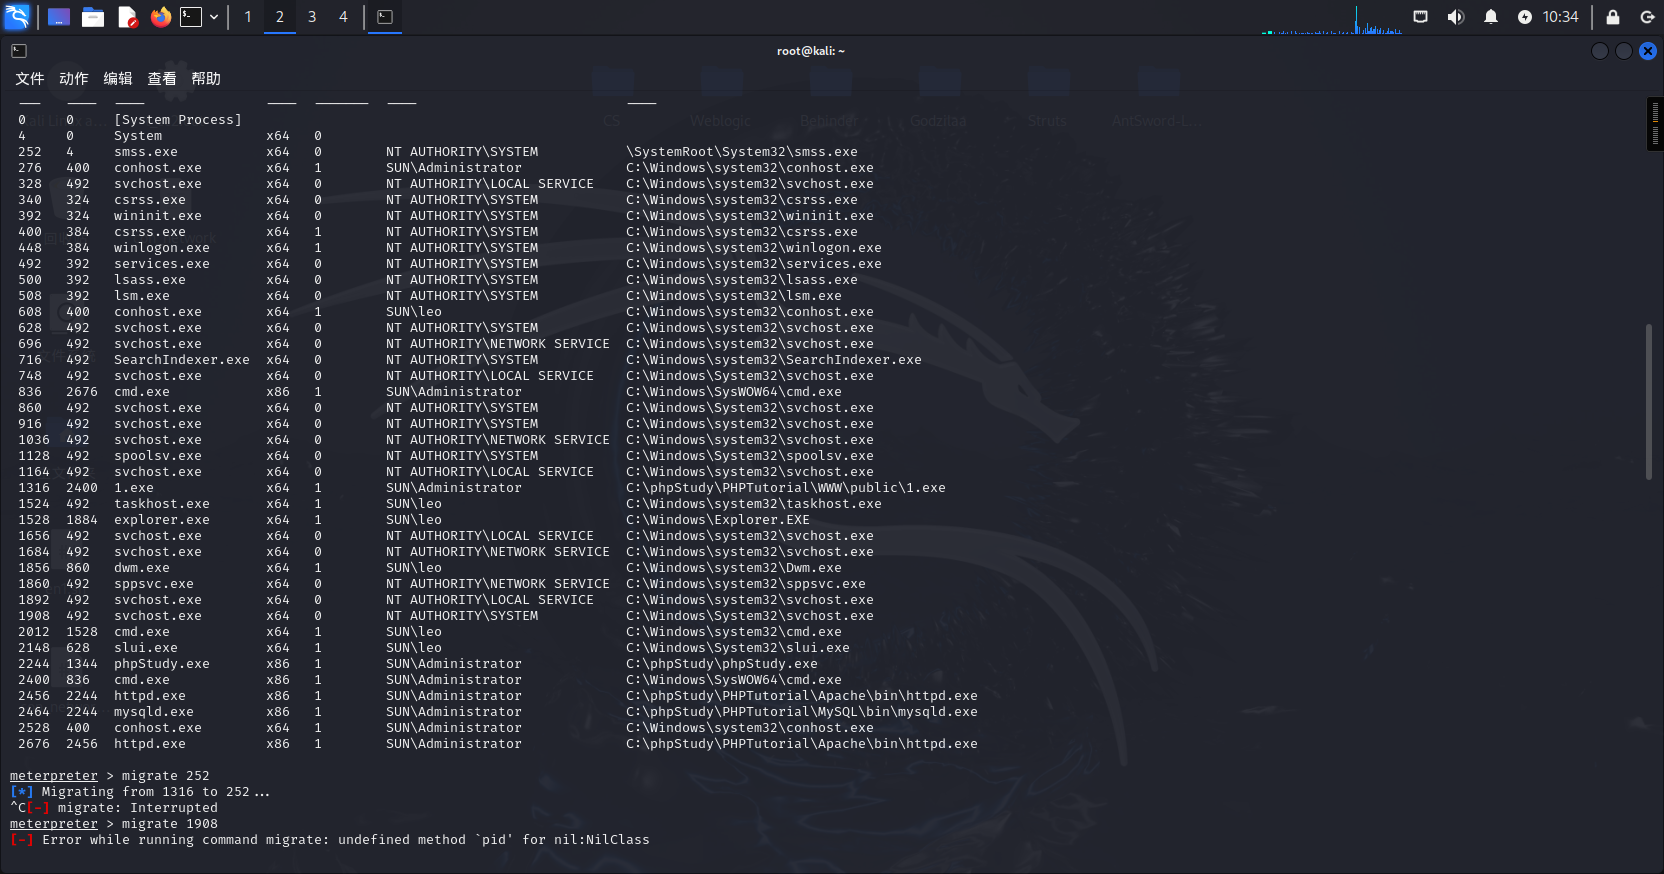Click the [System Process] entry
Screen dimensions: 1664x874
click(x=178, y=120)
